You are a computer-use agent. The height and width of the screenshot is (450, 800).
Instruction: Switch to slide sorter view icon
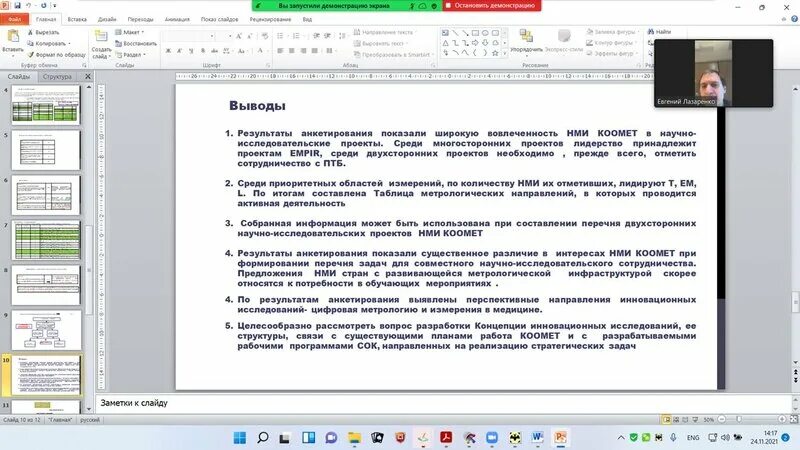[x=677, y=419]
